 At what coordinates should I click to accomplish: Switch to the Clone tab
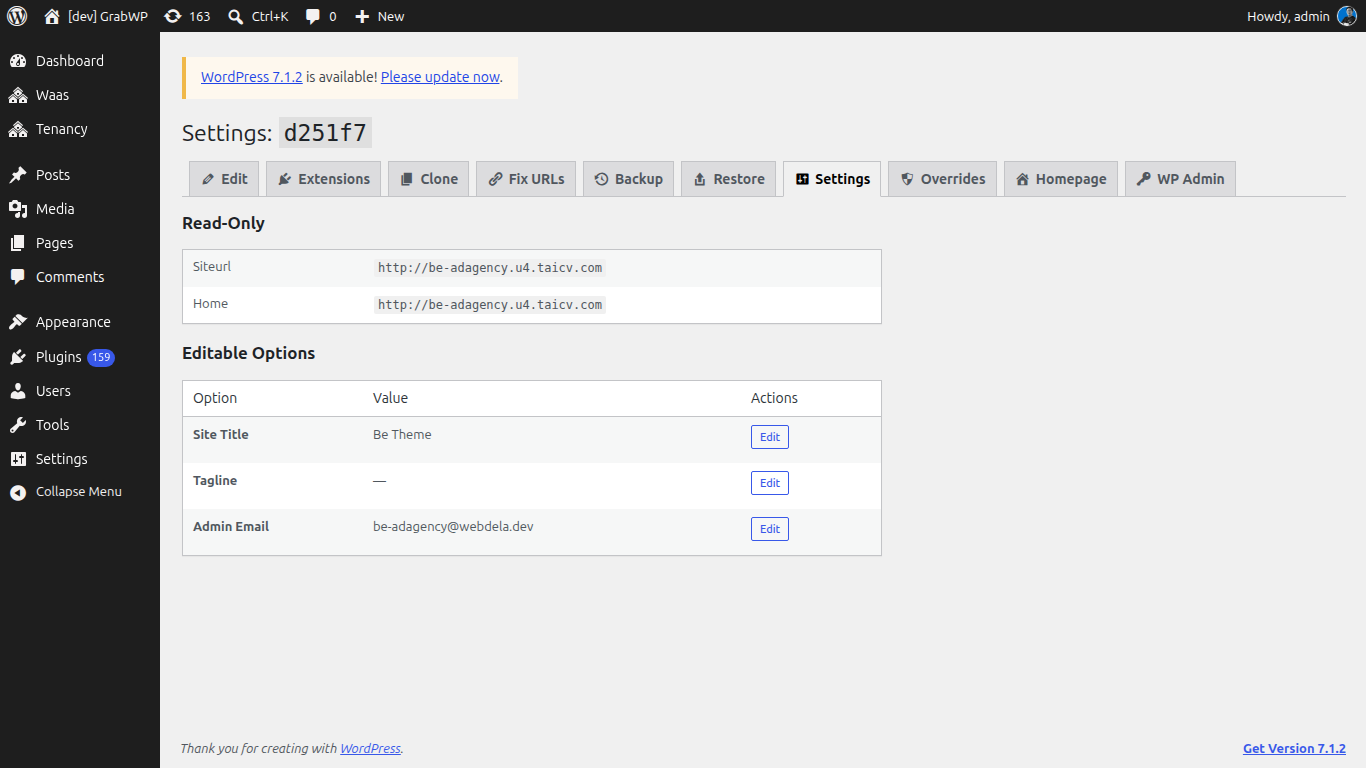pos(428,179)
